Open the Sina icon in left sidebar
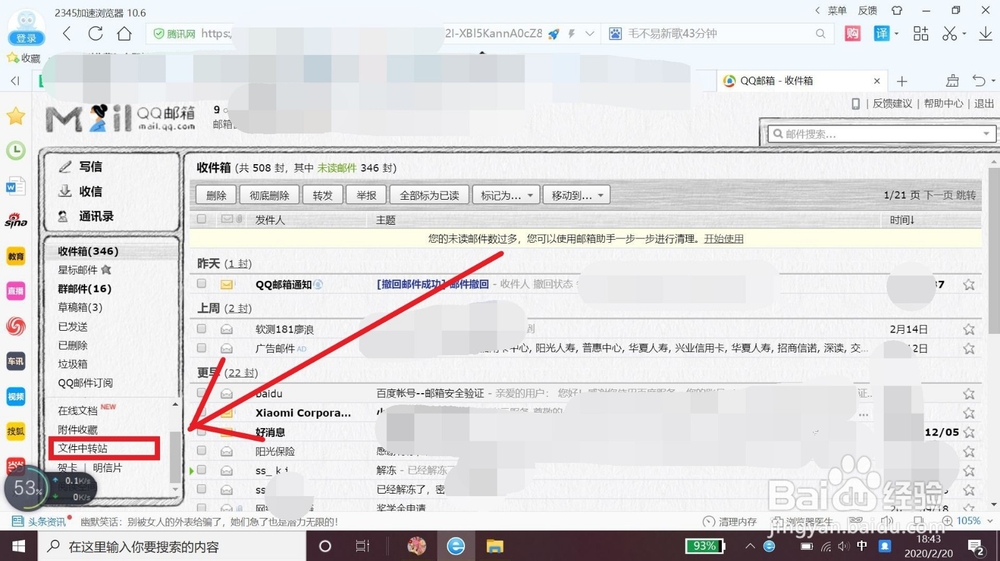Viewport: 1000px width, 561px height. (15, 221)
